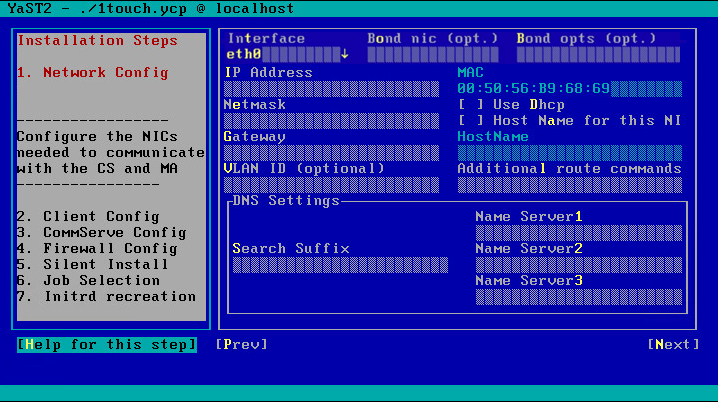Click the Name Server2 input field
The image size is (718, 402).
tap(578, 264)
